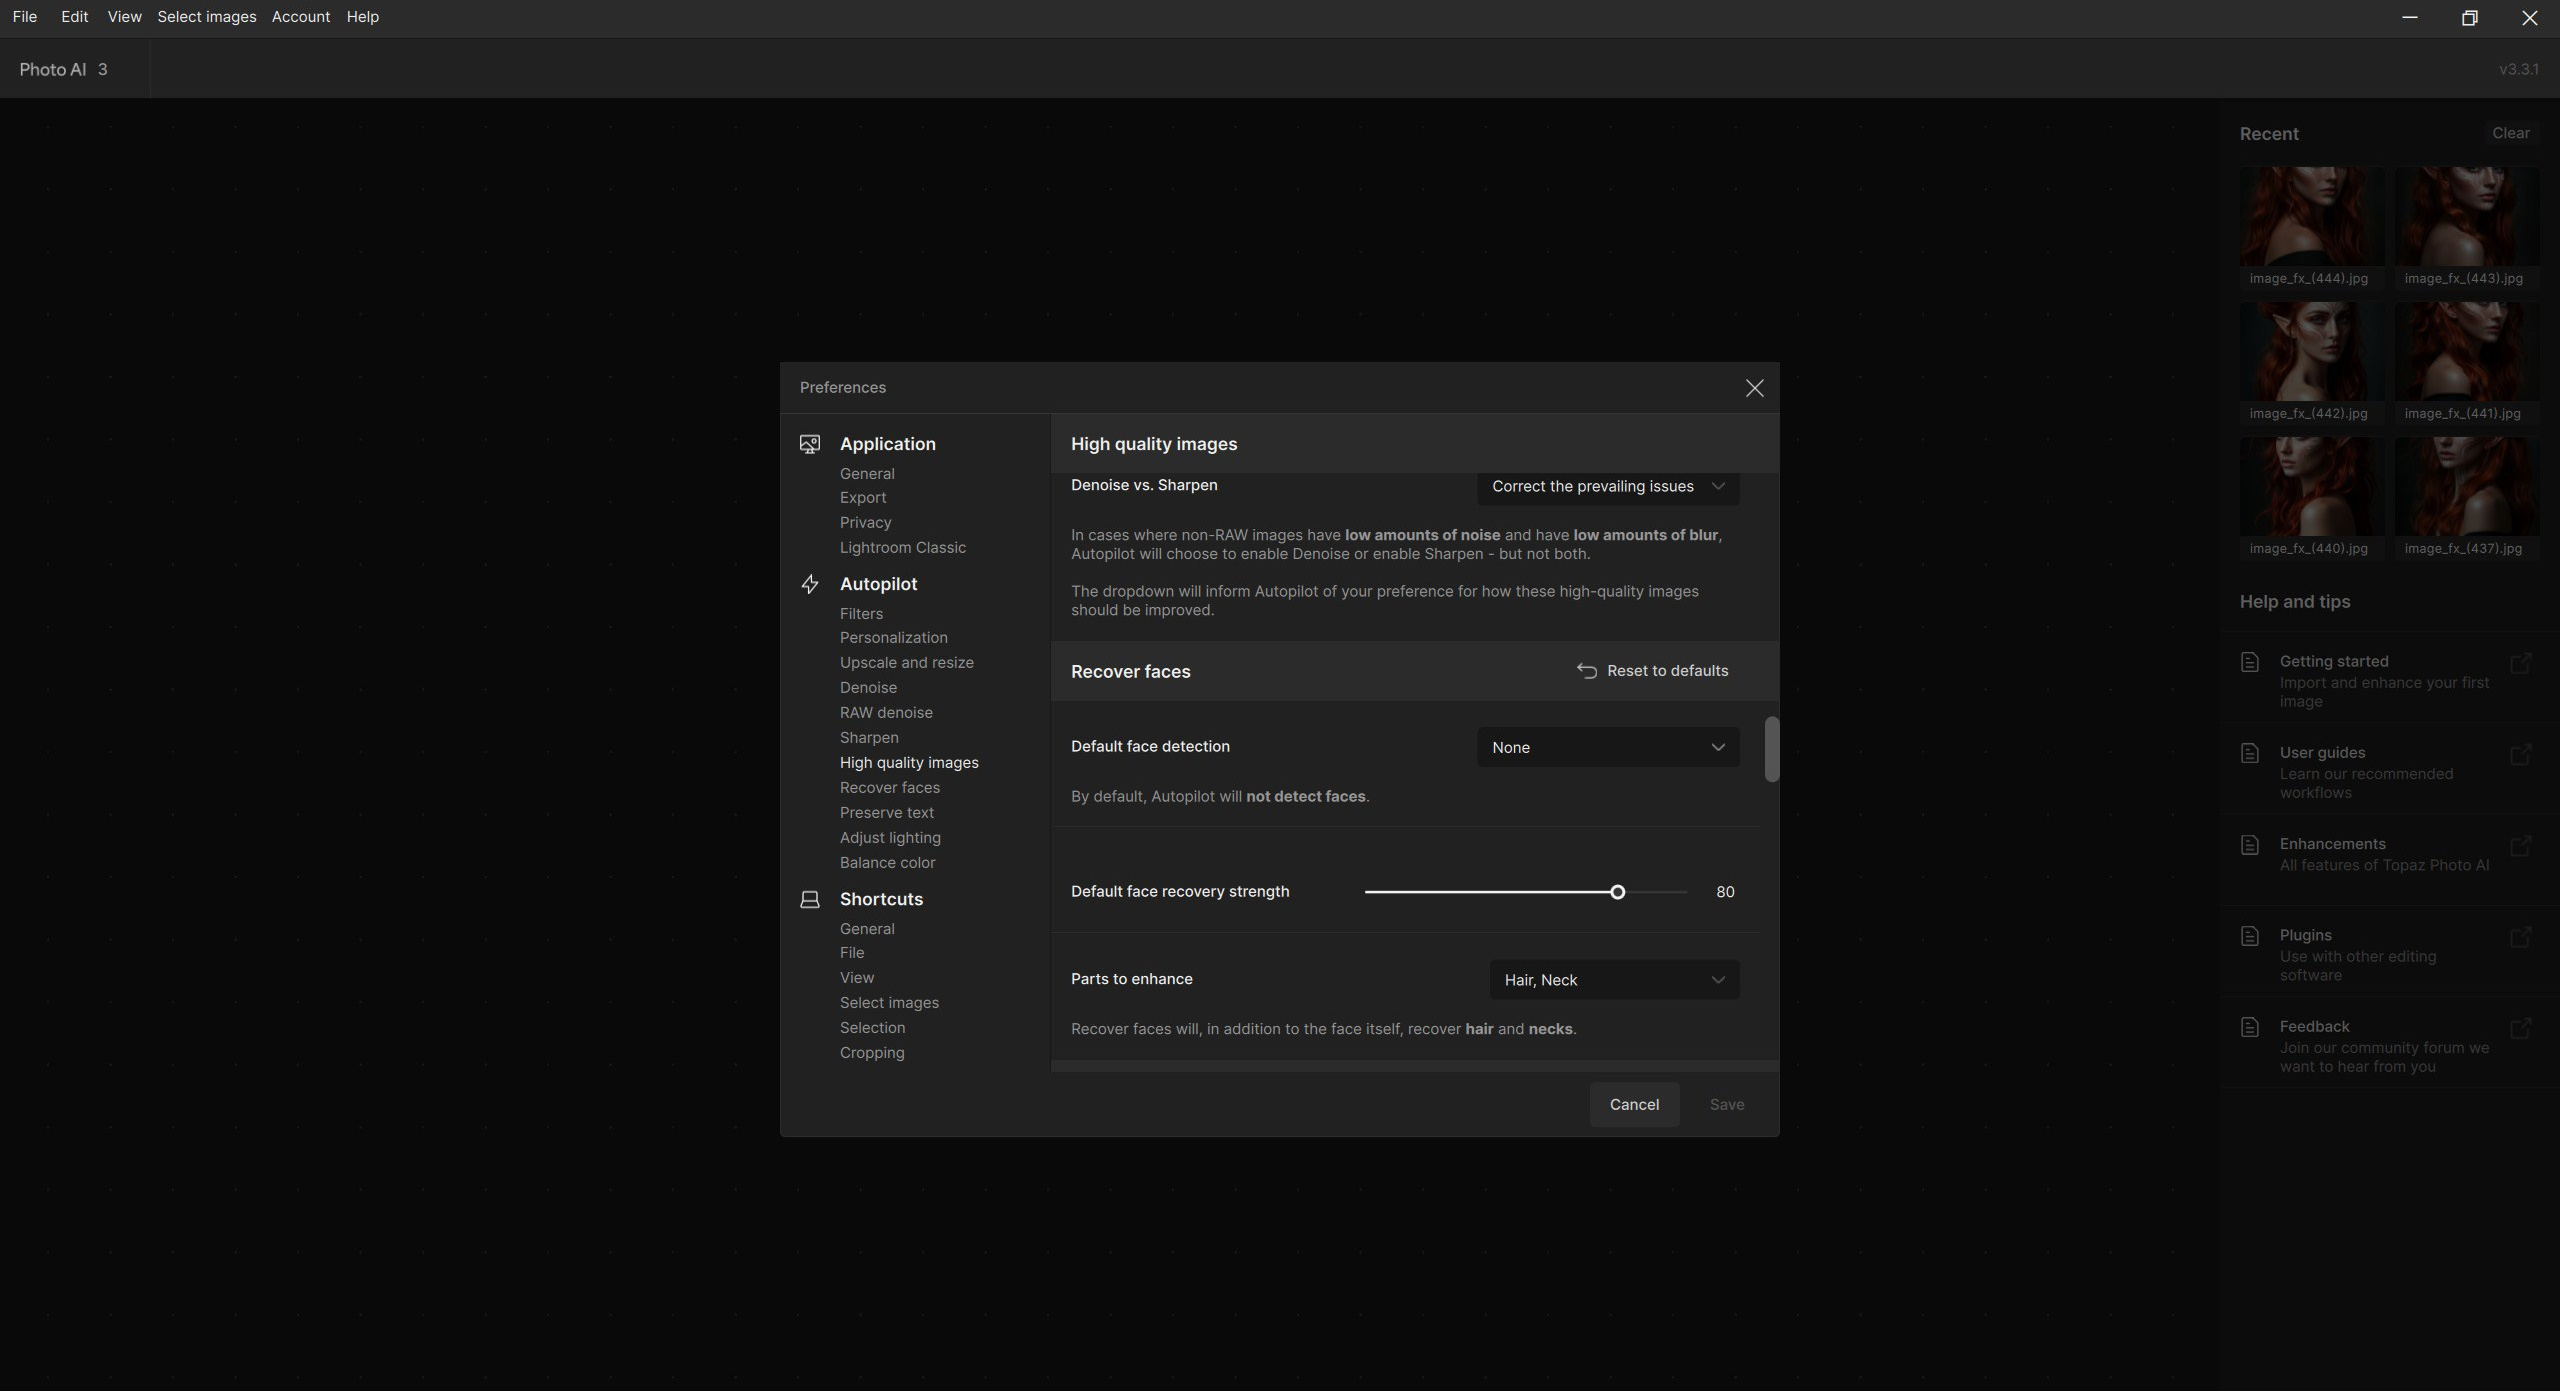Screen dimensions: 2560x1391
Task: Expand the Parts to enhance dropdown
Action: click(1613, 980)
